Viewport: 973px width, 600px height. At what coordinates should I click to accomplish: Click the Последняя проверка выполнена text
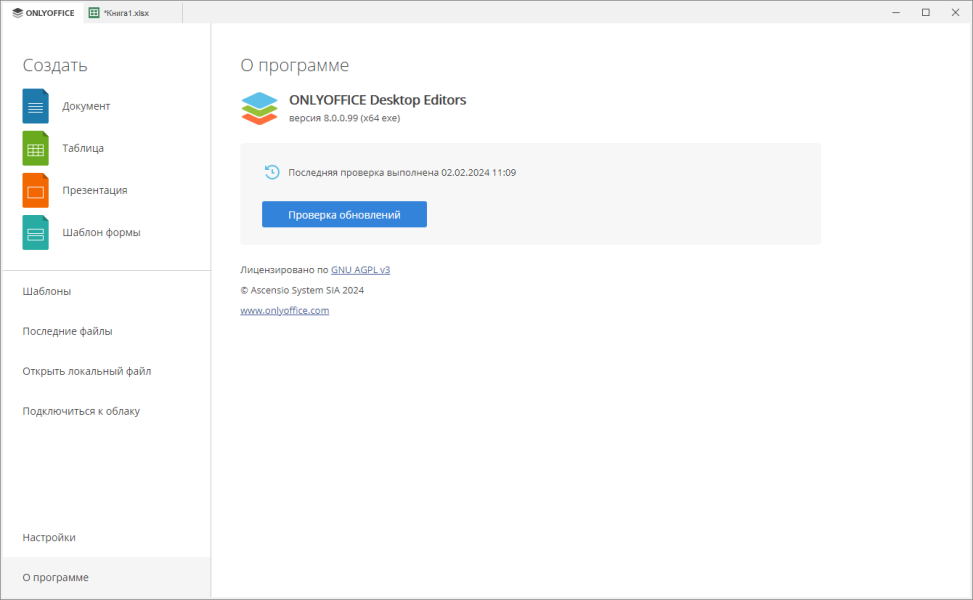tap(402, 172)
